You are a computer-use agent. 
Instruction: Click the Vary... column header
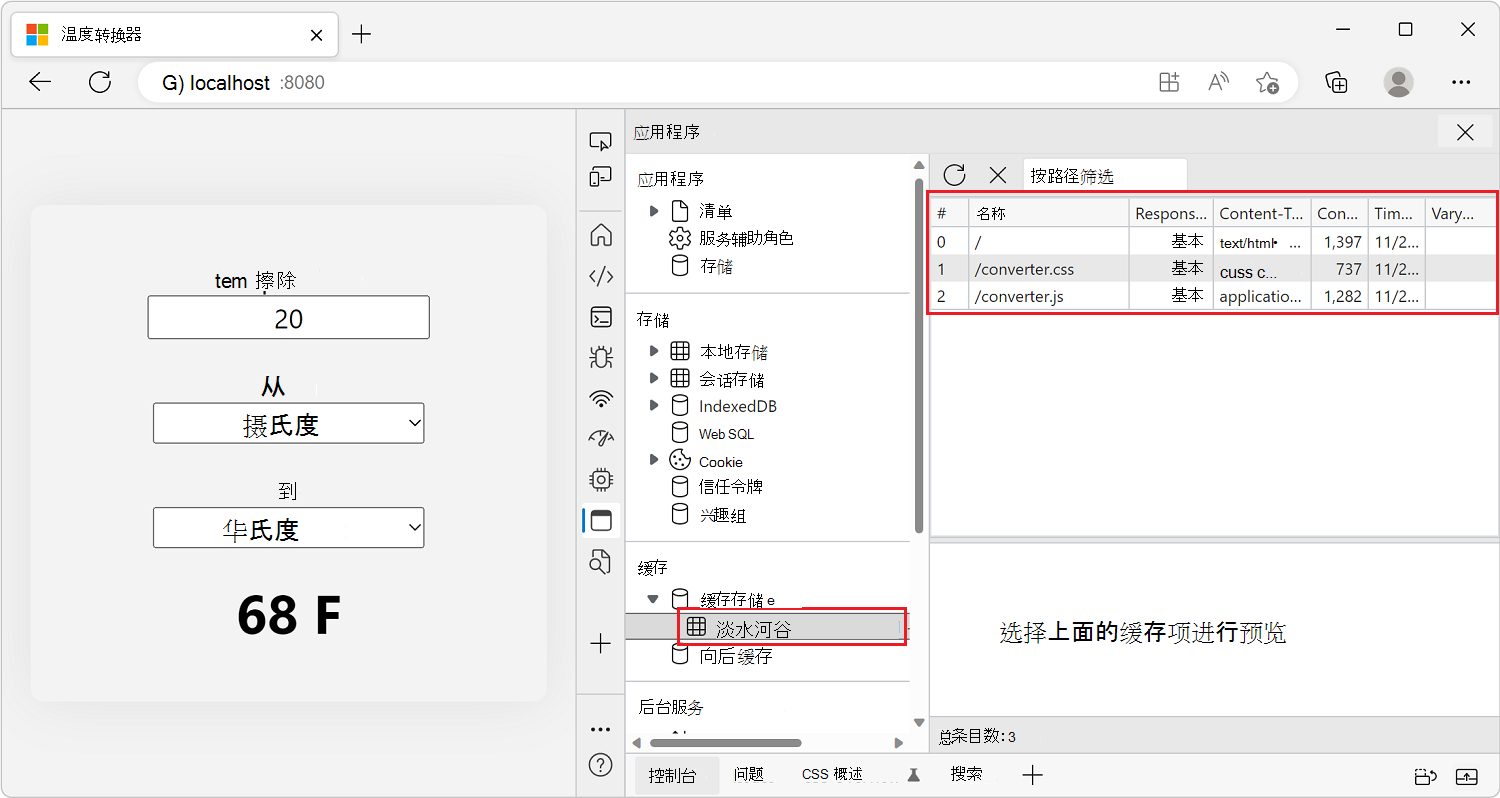[1461, 213]
